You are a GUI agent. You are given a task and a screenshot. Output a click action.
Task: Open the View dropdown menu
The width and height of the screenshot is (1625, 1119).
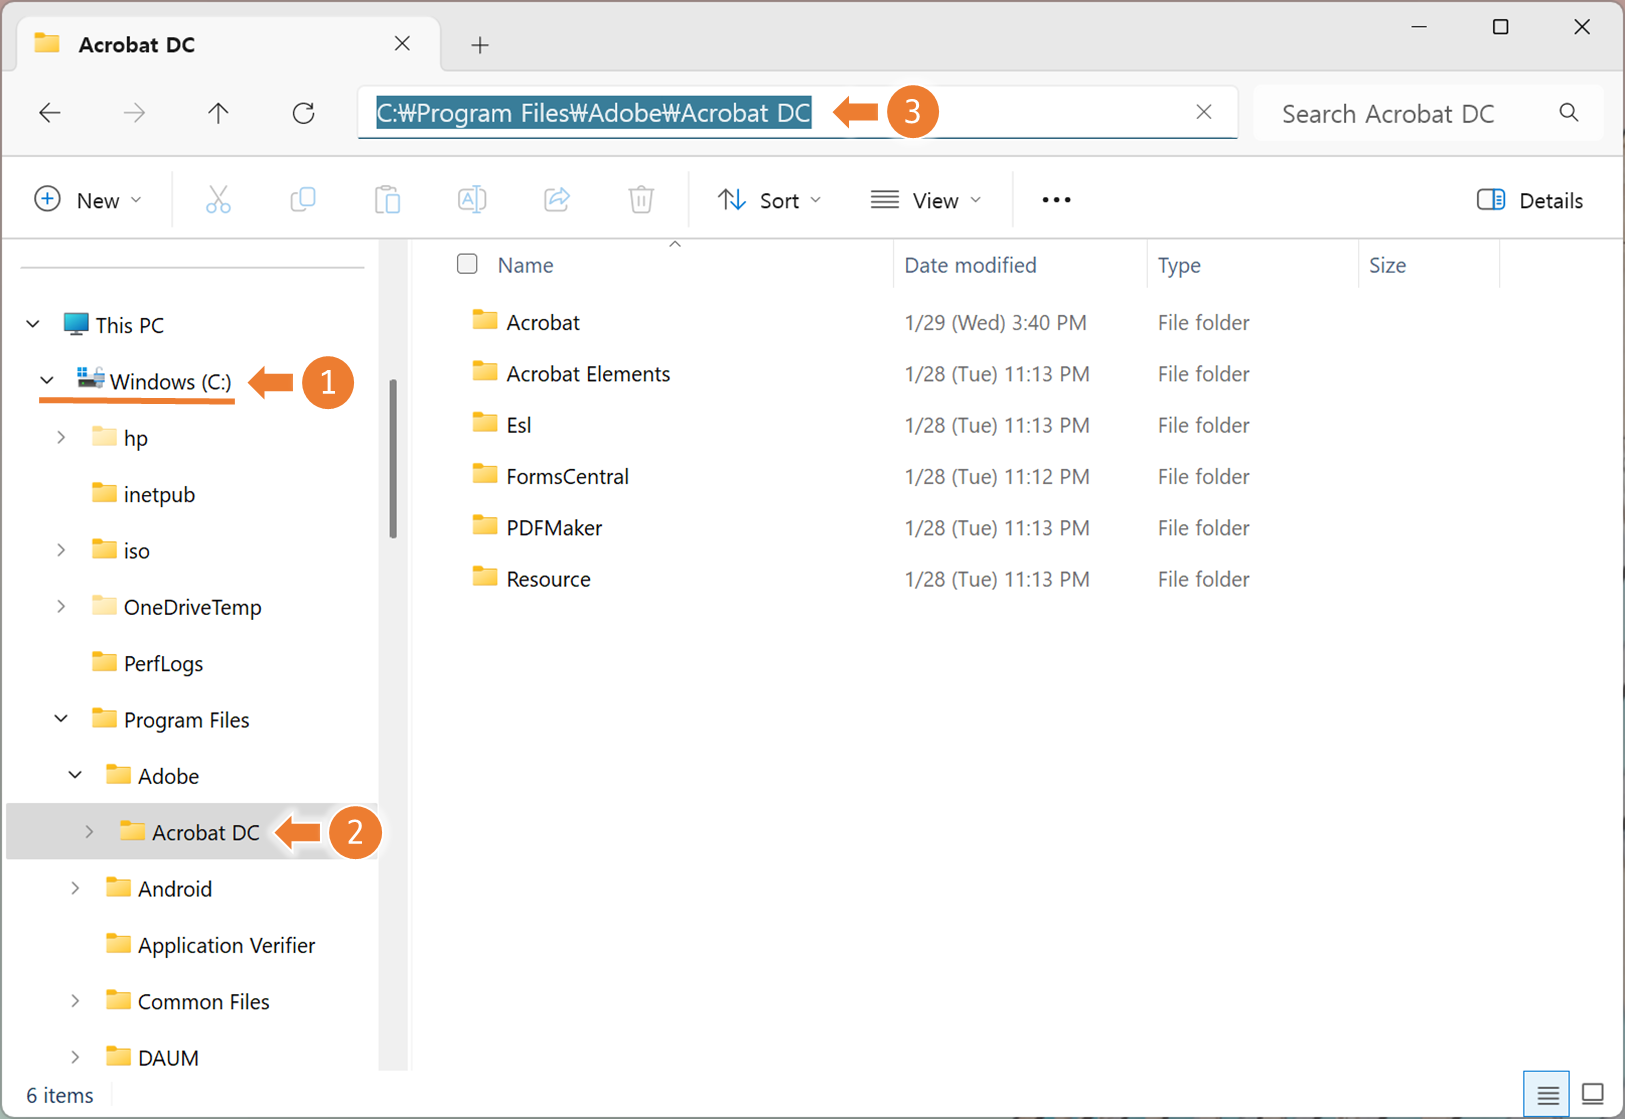(926, 200)
